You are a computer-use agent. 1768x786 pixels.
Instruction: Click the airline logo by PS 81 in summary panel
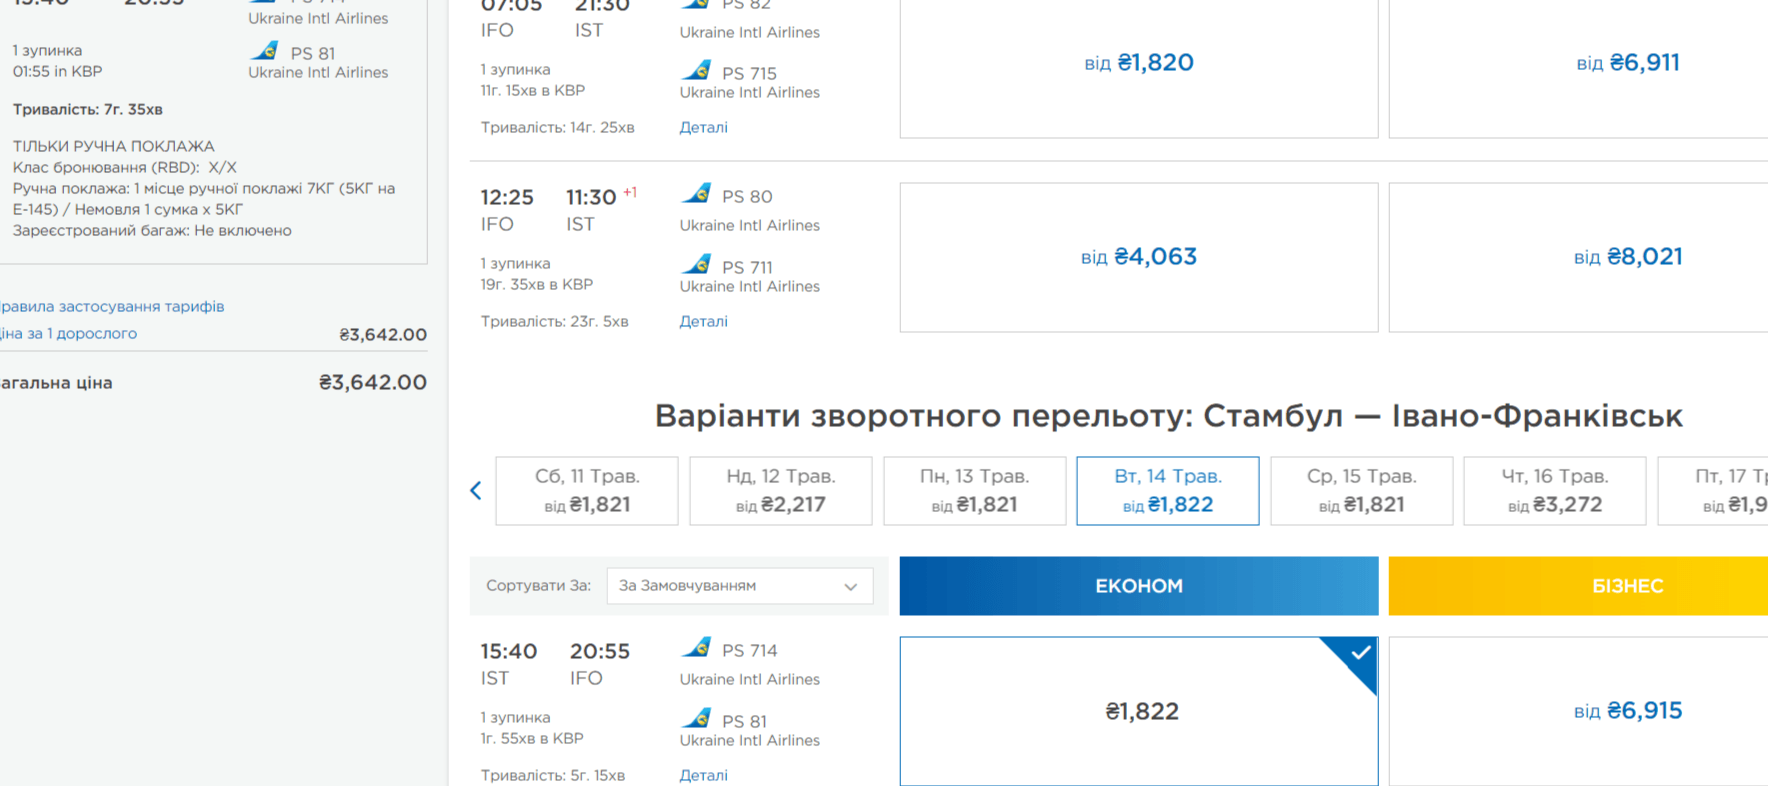click(264, 50)
